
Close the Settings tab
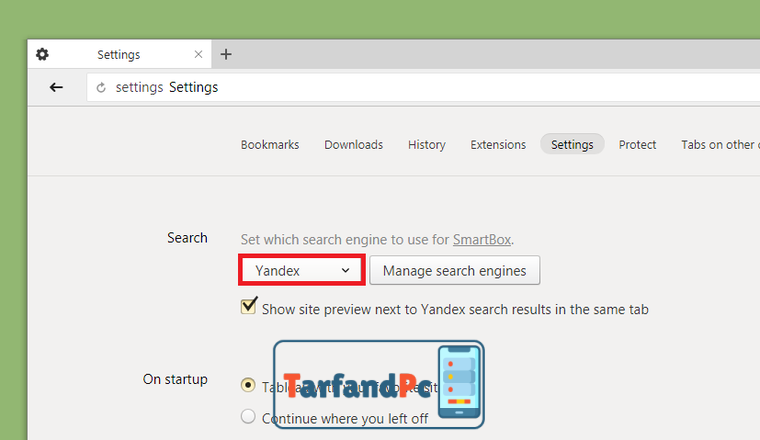tap(198, 54)
